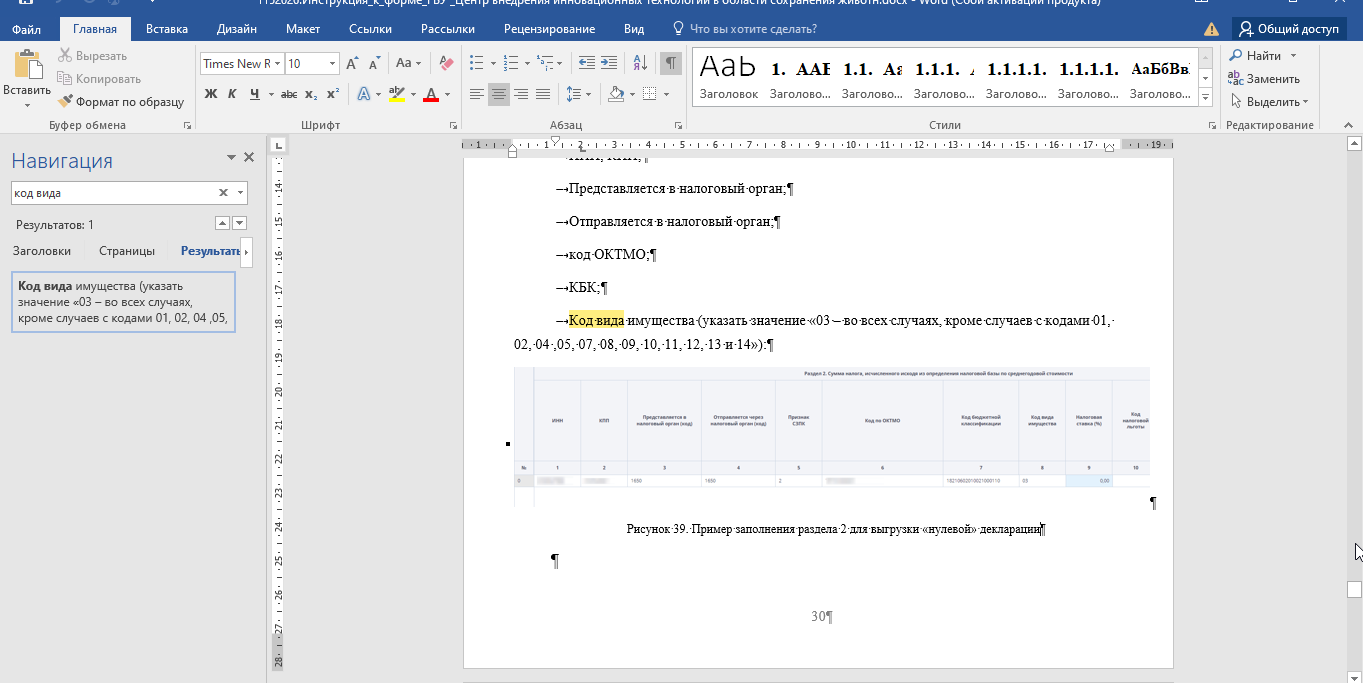The width and height of the screenshot is (1363, 683).
Task: Click the sort A-Z icon
Action: [641, 63]
